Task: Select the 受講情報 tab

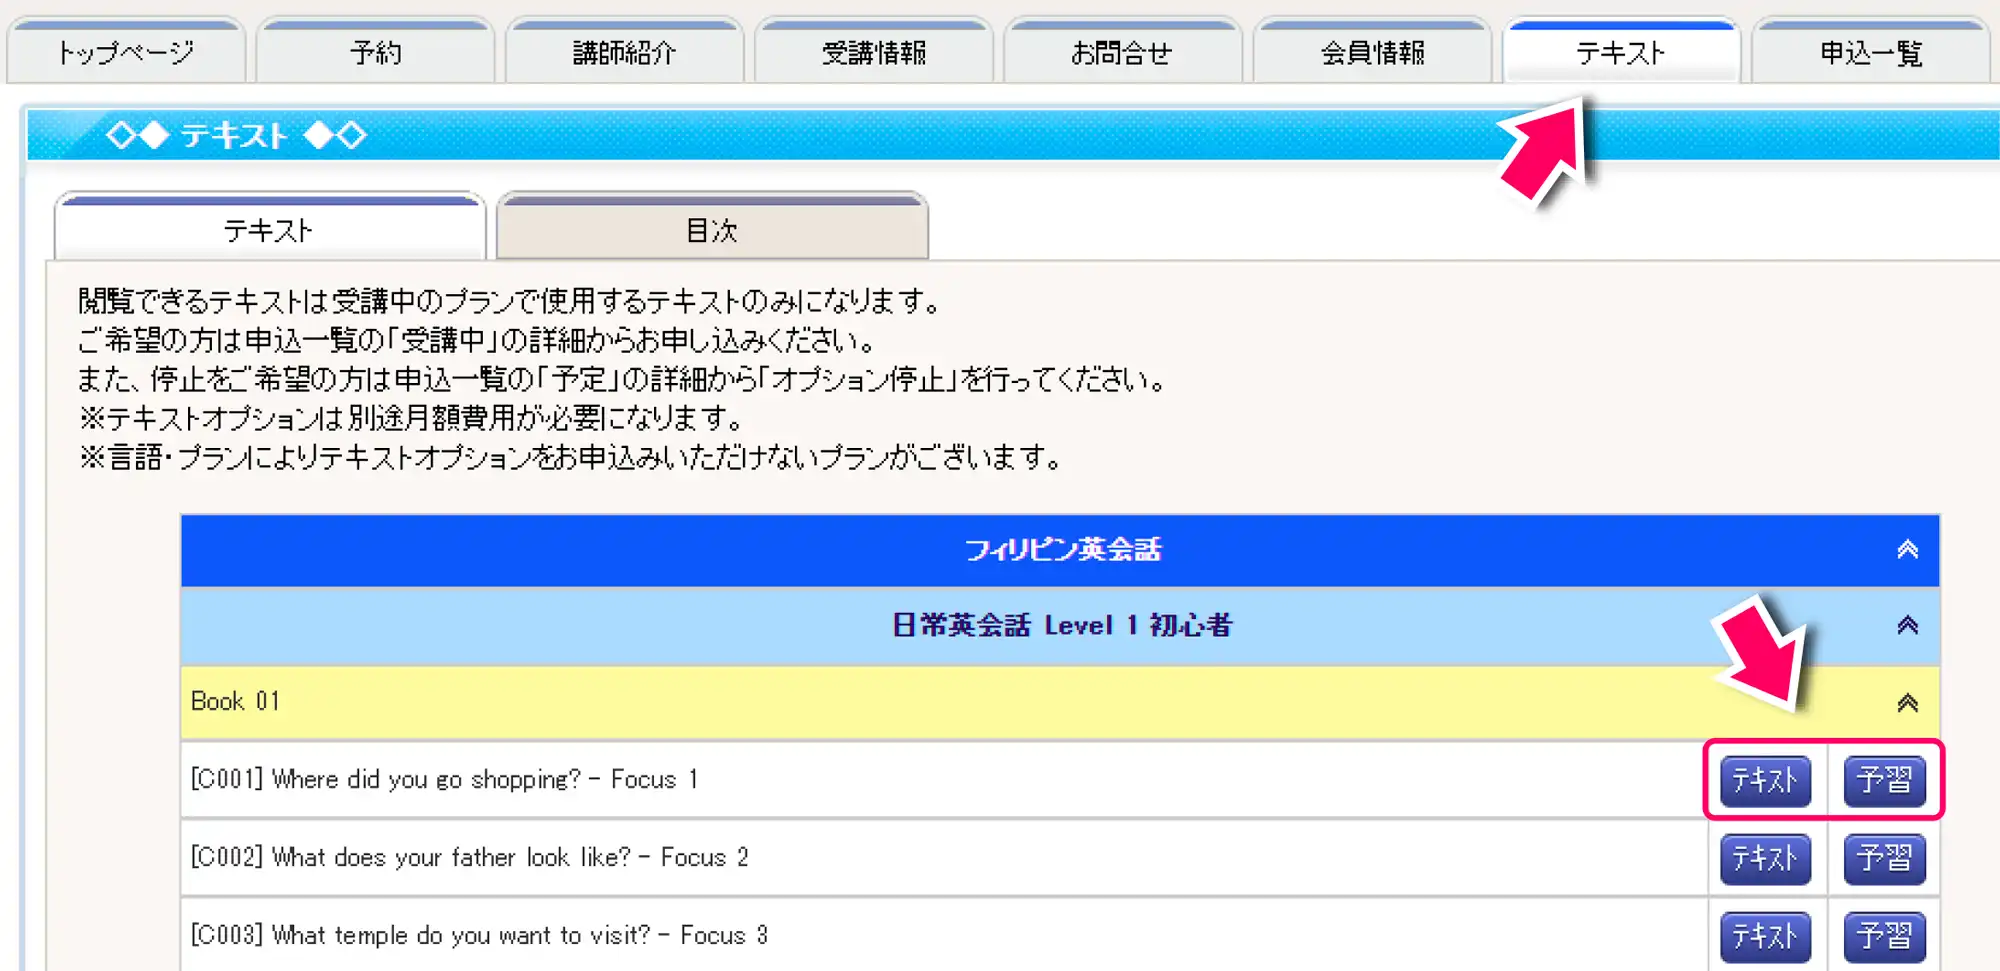Action: click(x=873, y=53)
